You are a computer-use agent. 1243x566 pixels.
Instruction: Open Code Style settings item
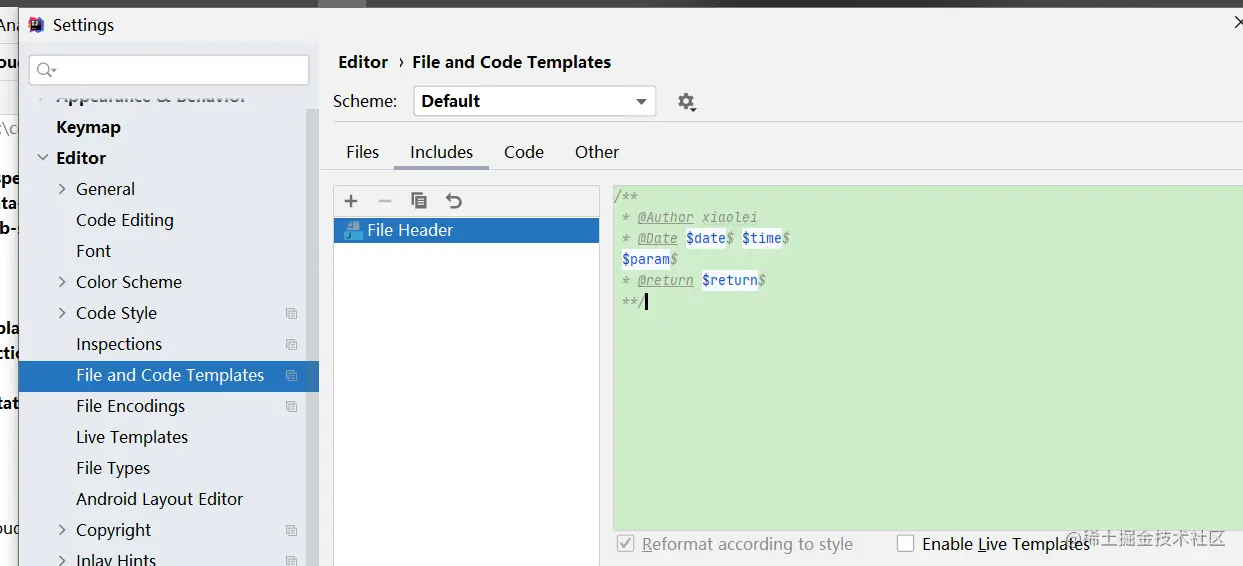pyautogui.click(x=116, y=313)
